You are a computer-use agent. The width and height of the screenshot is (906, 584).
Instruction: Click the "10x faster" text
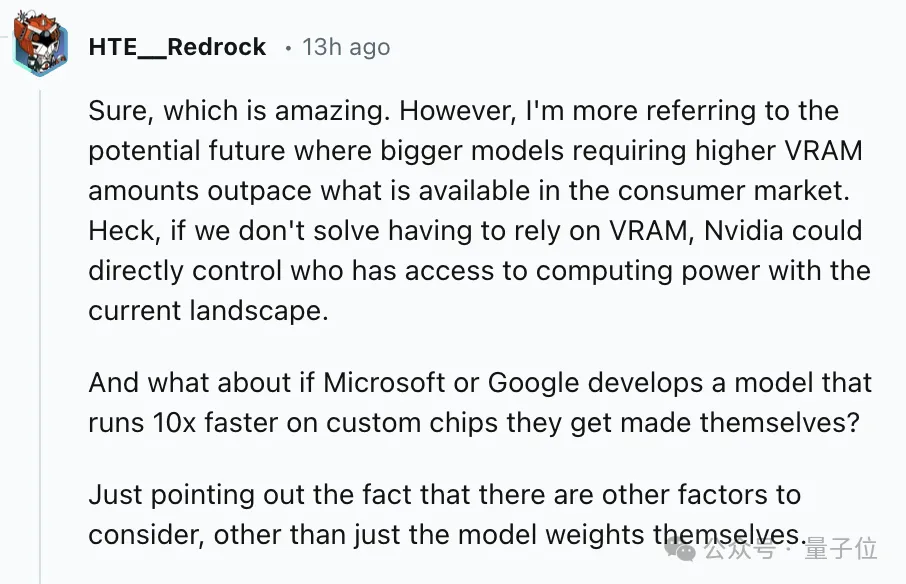(206, 422)
